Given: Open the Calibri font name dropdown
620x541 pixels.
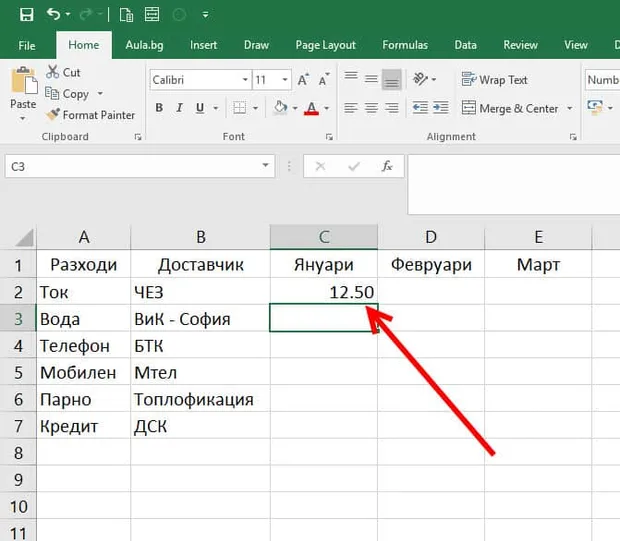Looking at the screenshot, I should tap(245, 80).
